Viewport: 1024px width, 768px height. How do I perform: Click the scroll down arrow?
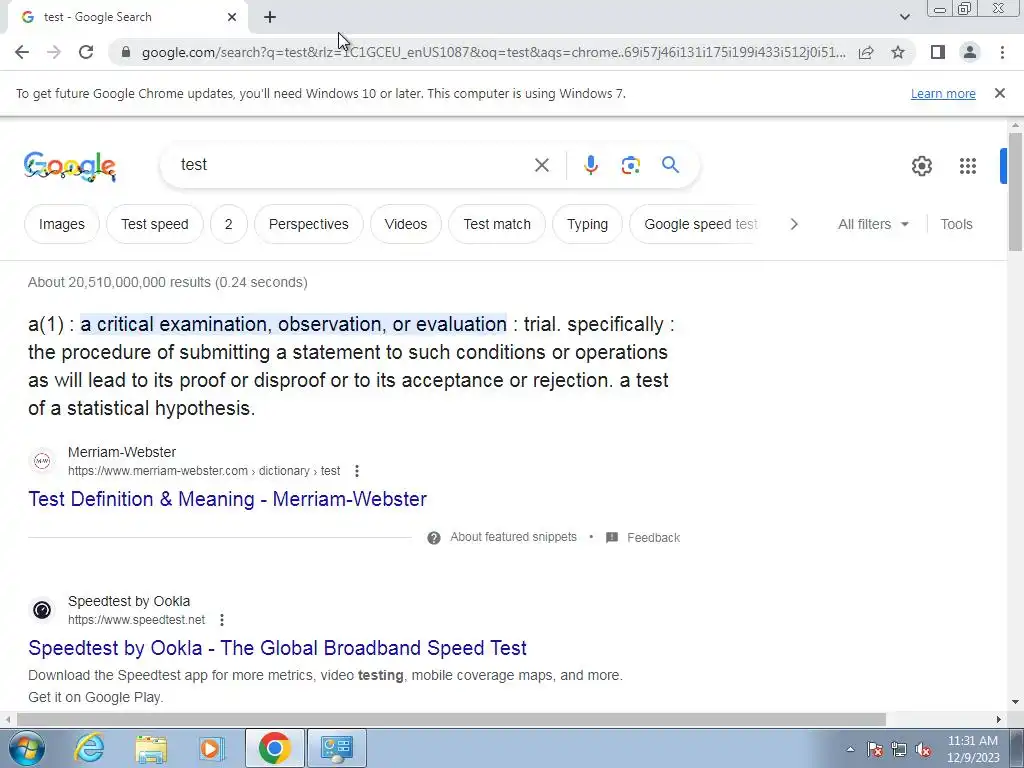point(1015,702)
